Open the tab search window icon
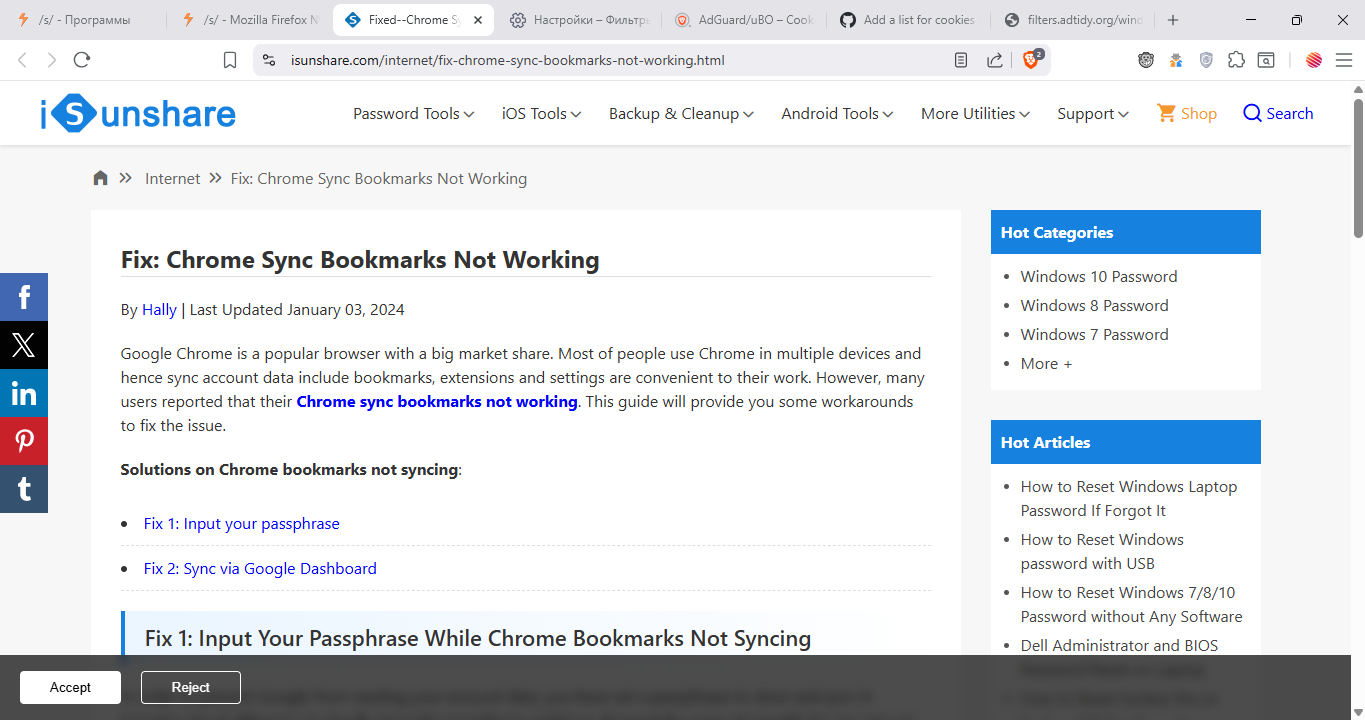 pyautogui.click(x=1266, y=60)
